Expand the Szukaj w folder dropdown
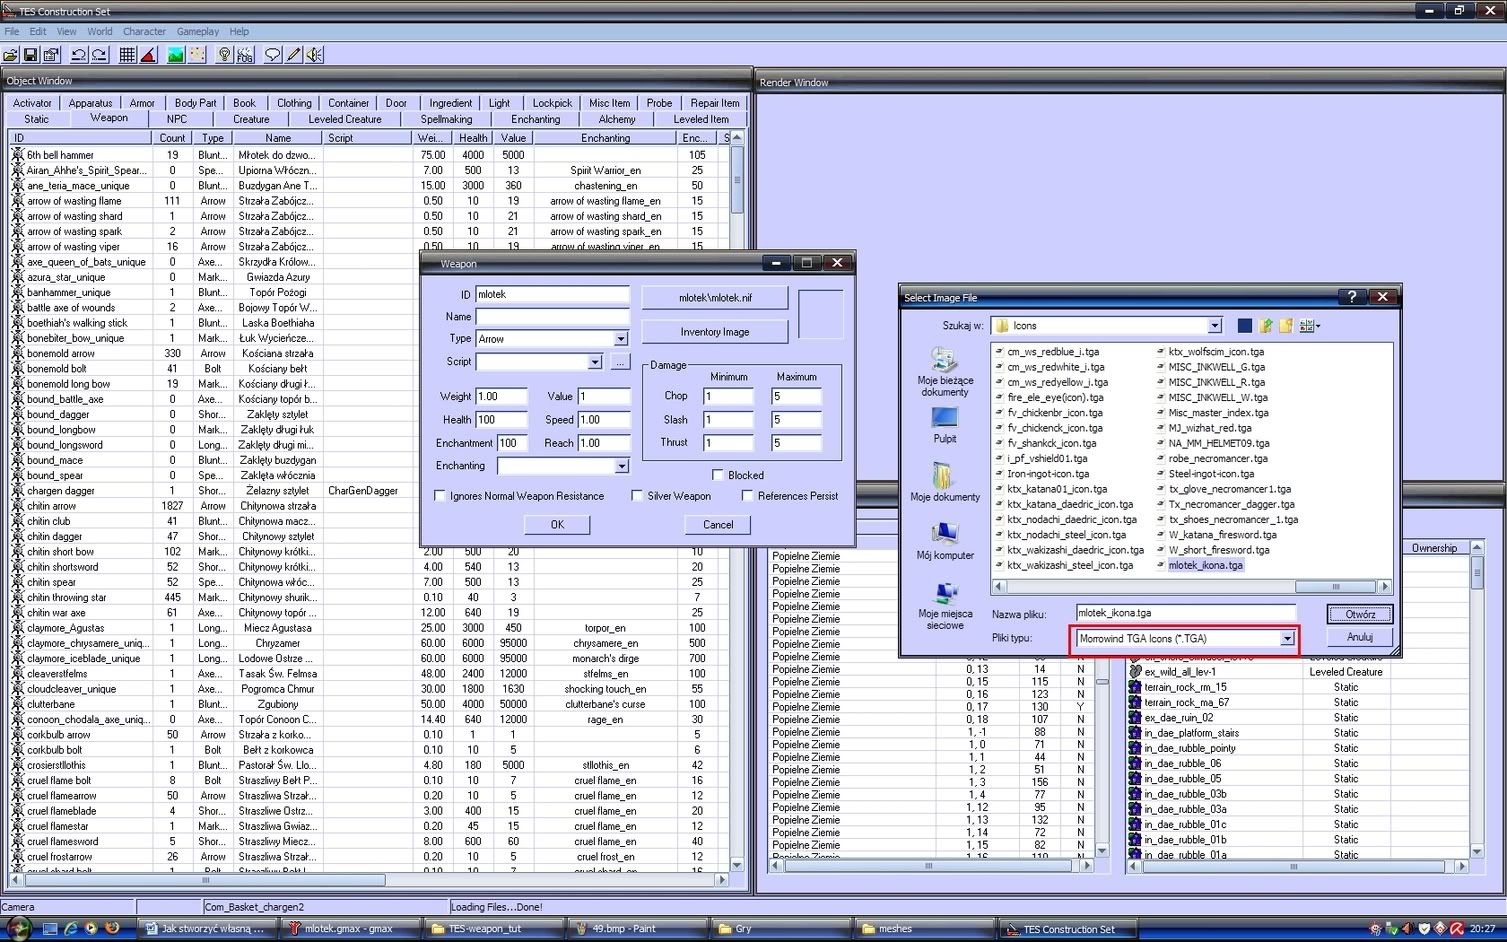 pyautogui.click(x=1214, y=326)
